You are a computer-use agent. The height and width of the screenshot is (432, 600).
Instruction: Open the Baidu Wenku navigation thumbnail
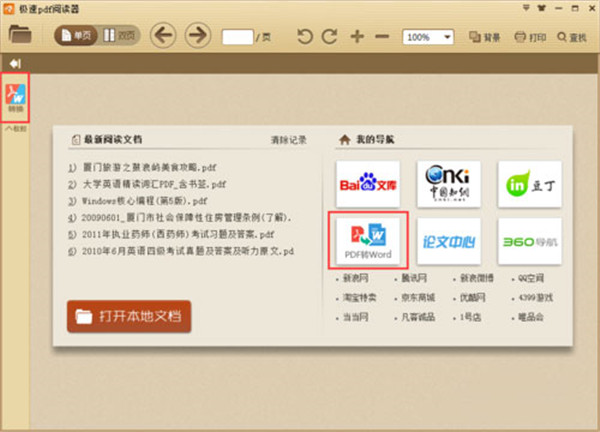tap(368, 183)
